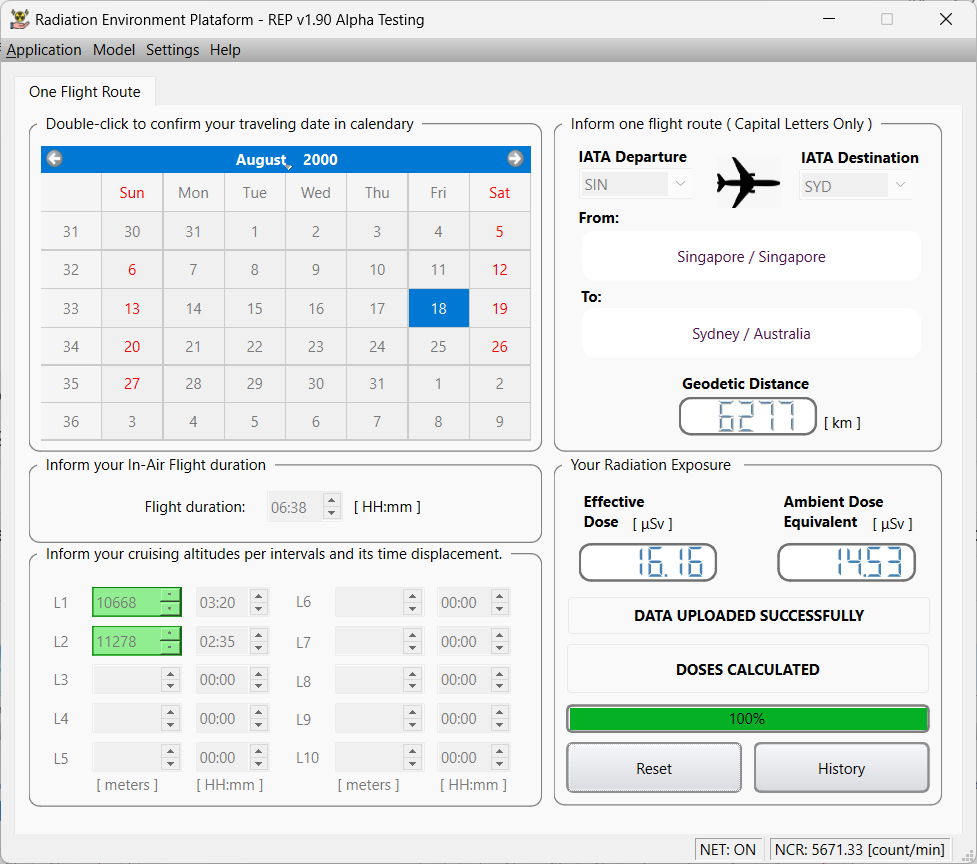
Task: Open the Help menu
Action: tap(225, 50)
